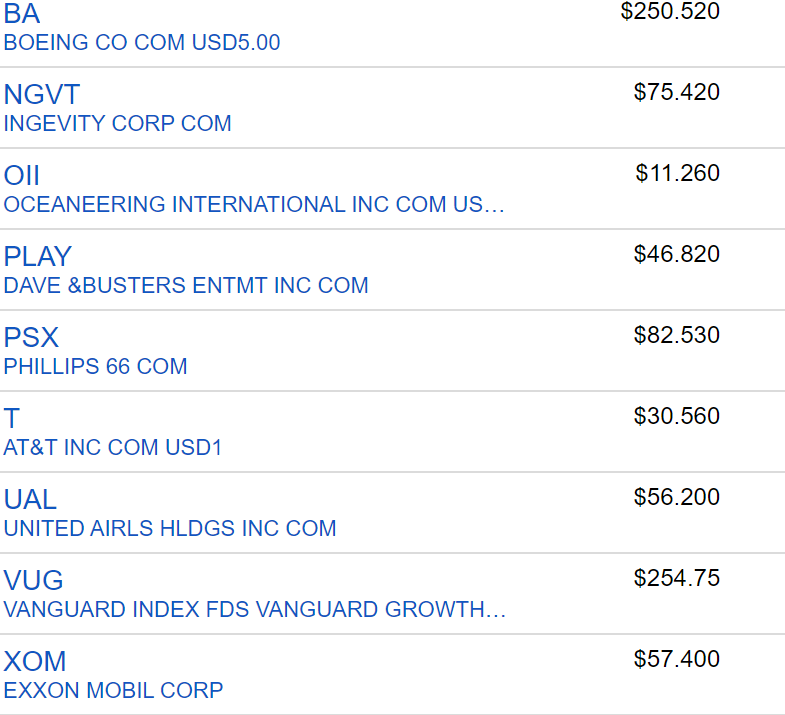Click VANGUARD INDEX FDS VANGUARD GROWTH name
785x715 pixels.
tap(254, 610)
